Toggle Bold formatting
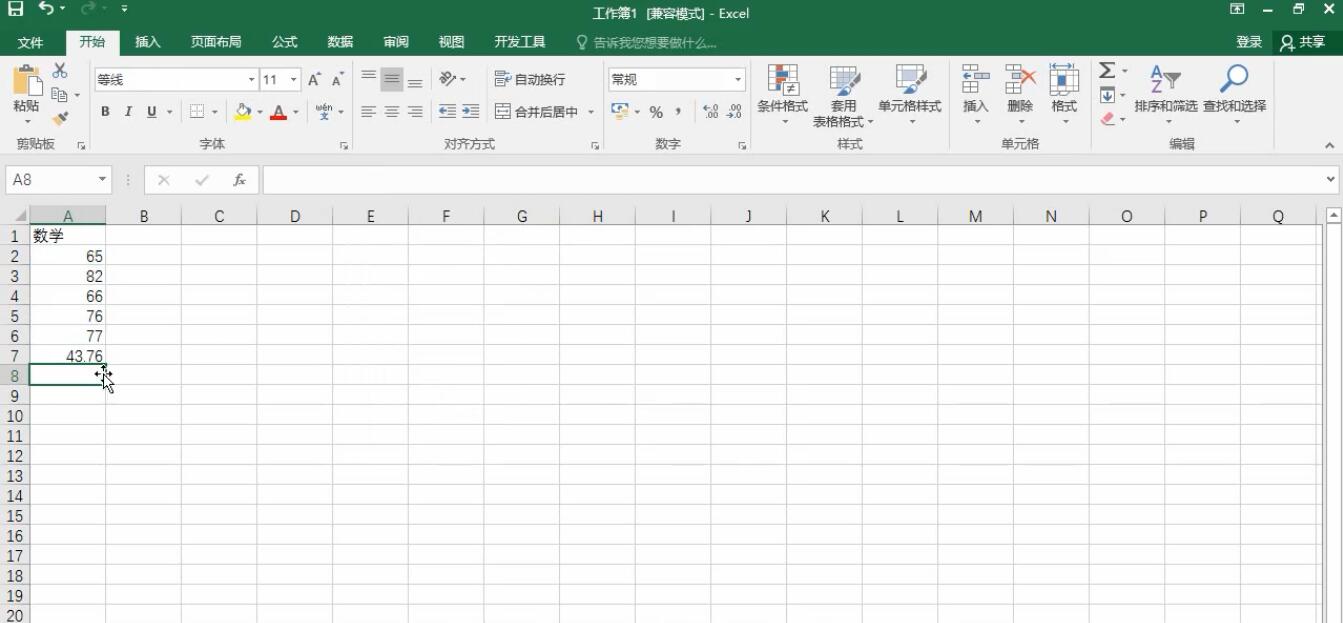This screenshot has height=623, width=1343. coord(105,112)
